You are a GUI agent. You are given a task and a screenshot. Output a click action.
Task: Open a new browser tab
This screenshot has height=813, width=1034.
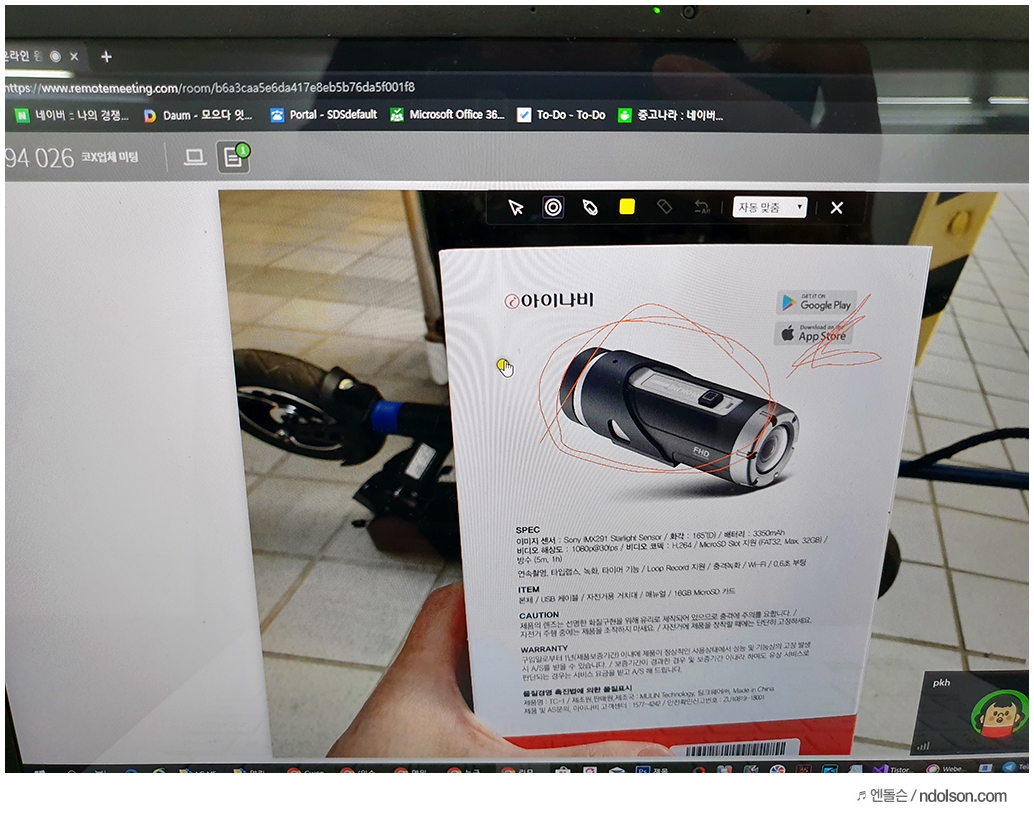click(x=106, y=57)
